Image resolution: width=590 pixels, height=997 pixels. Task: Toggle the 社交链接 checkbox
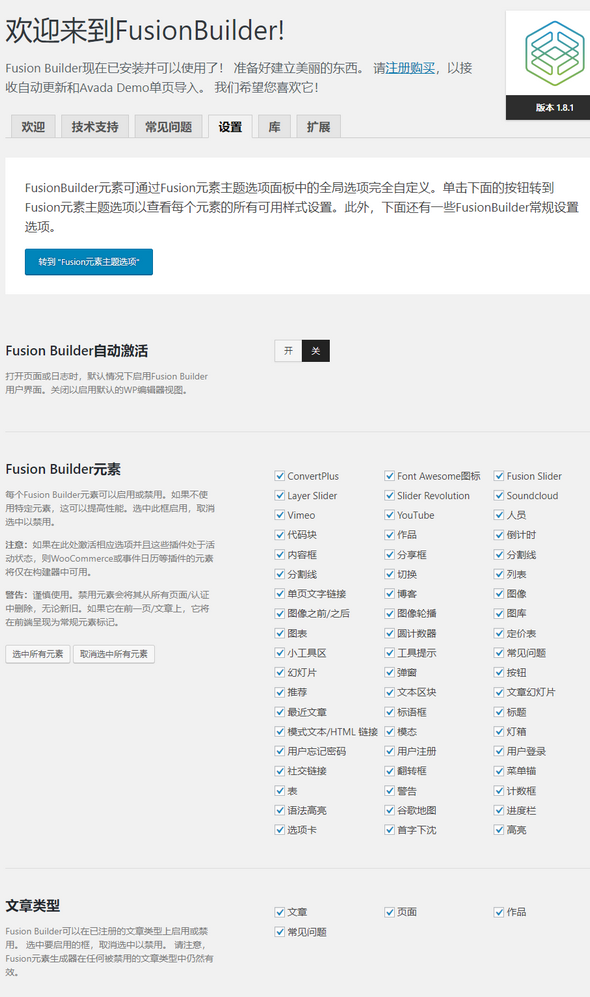280,771
